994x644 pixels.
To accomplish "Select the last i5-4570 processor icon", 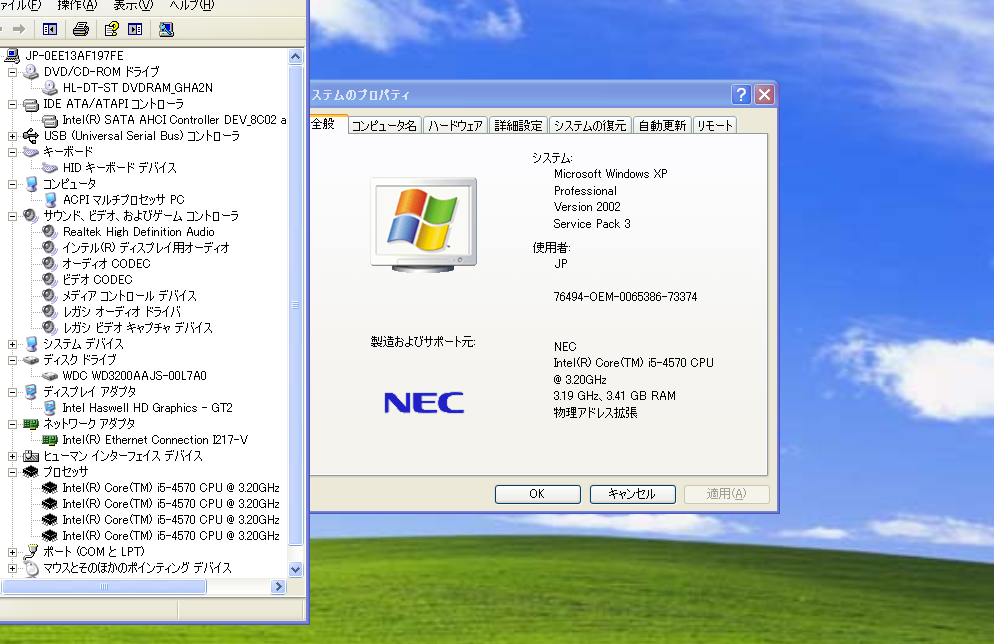I will tap(50, 536).
